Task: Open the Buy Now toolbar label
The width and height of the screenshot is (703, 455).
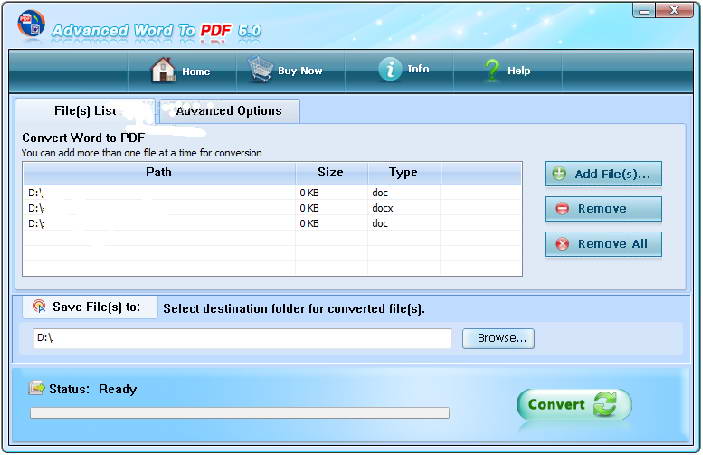Action: pyautogui.click(x=300, y=71)
